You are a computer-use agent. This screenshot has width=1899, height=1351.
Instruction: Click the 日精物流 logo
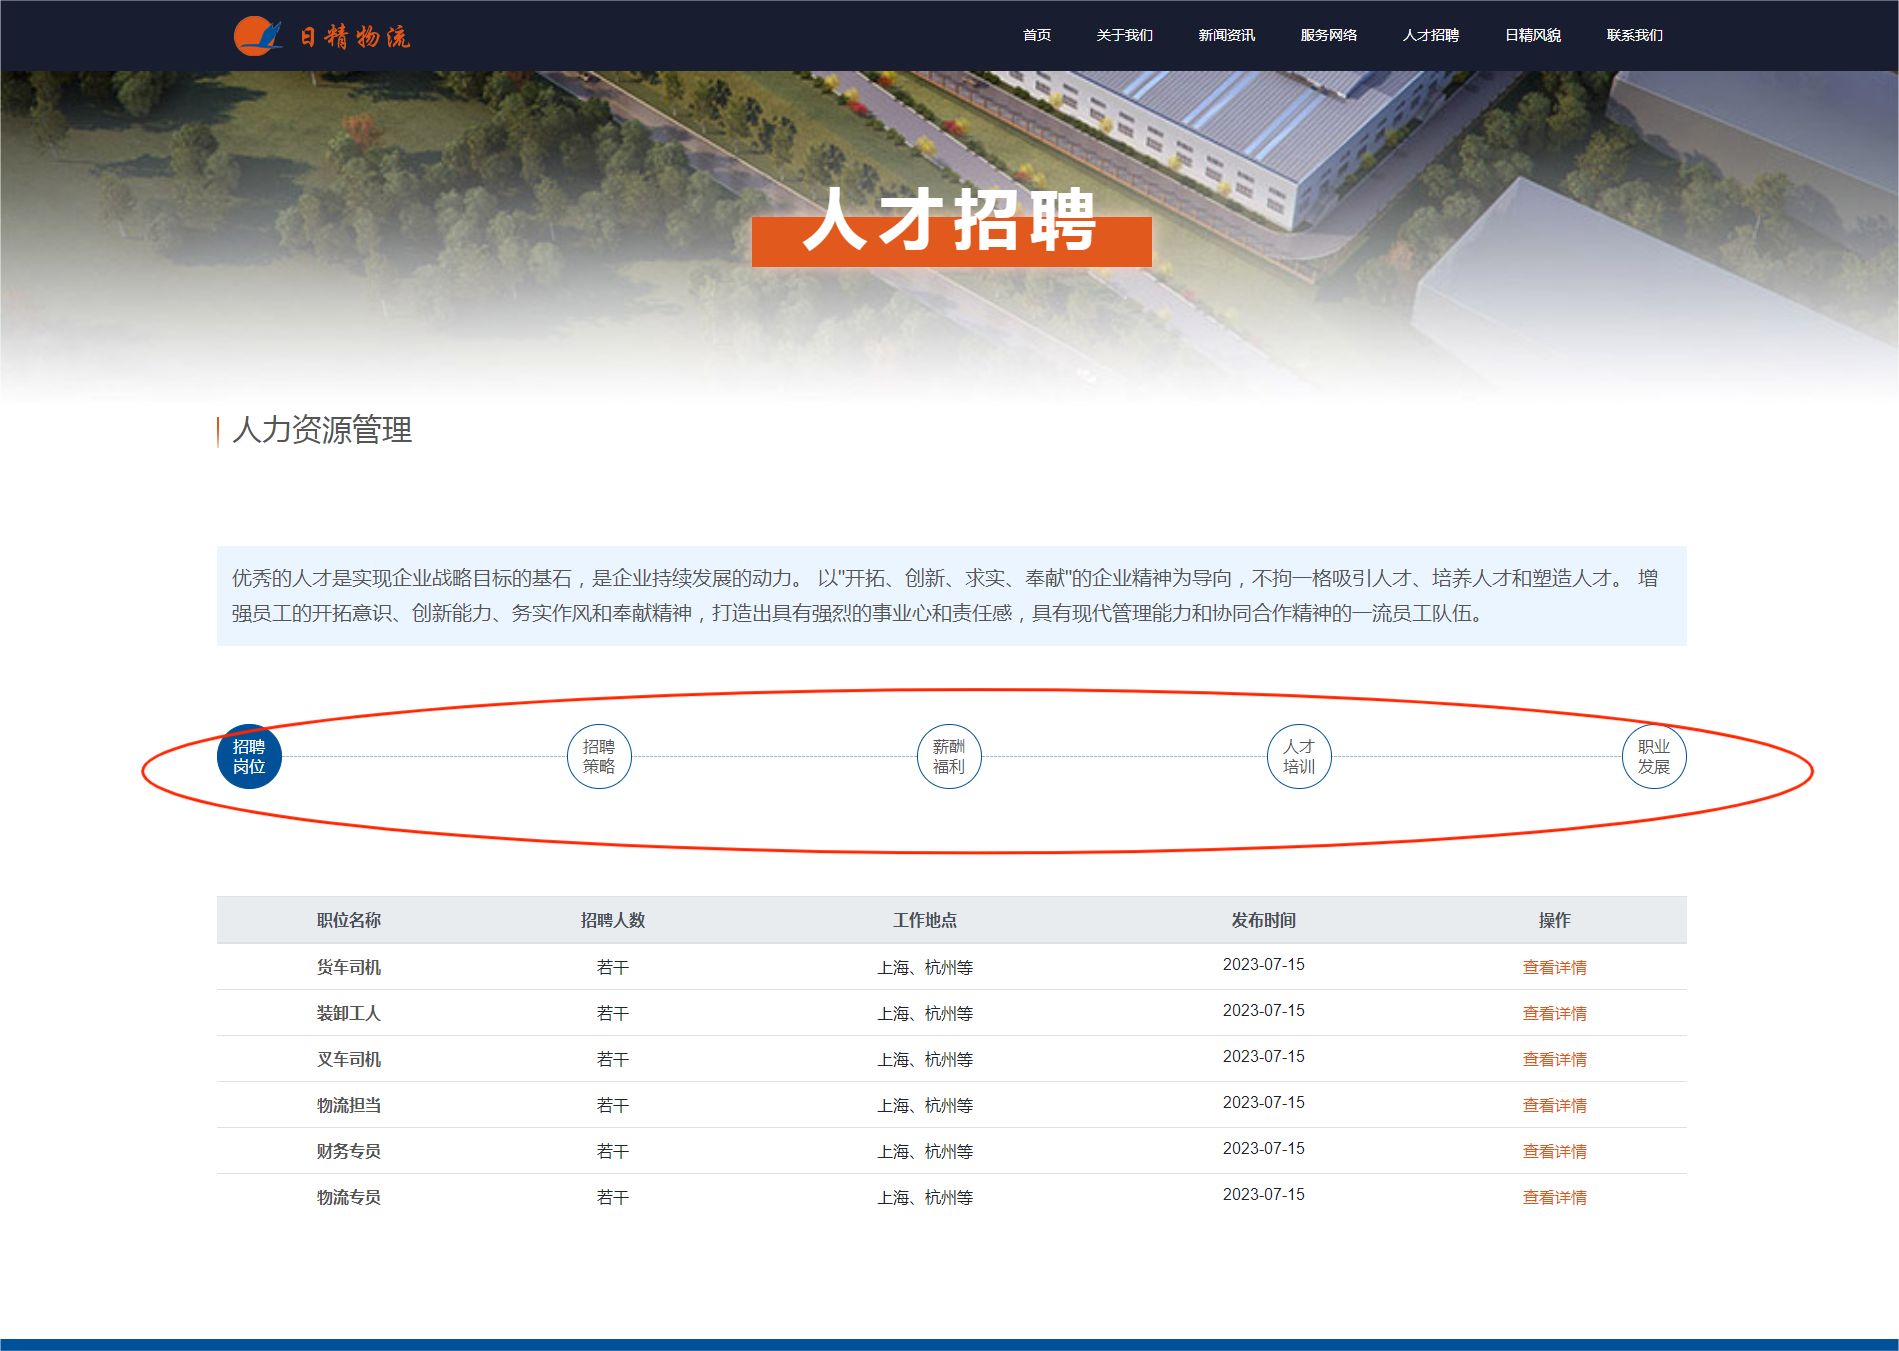322,36
